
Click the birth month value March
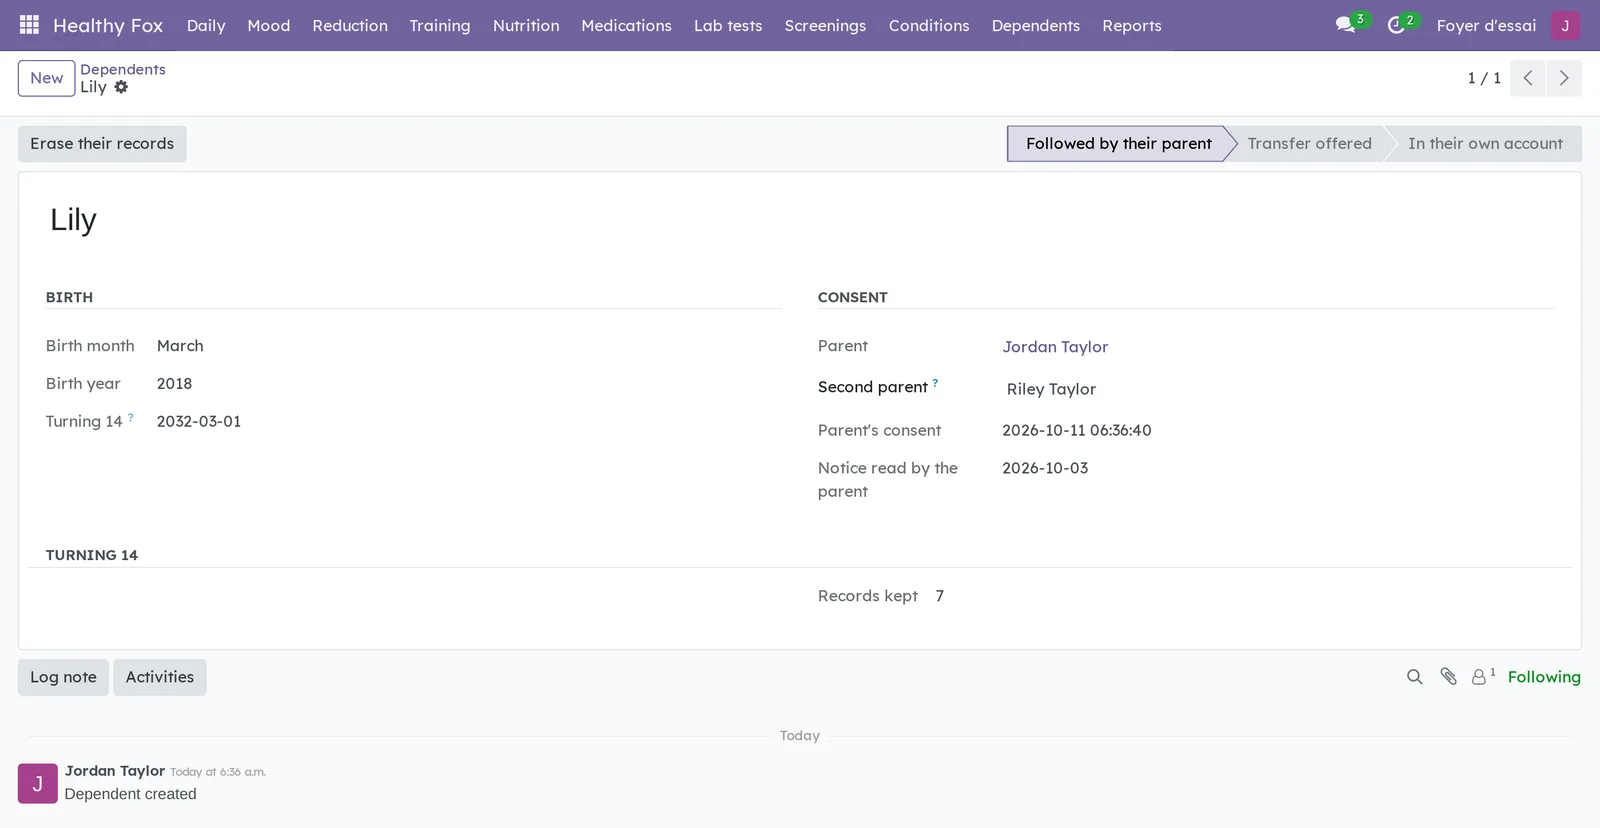[x=180, y=346]
